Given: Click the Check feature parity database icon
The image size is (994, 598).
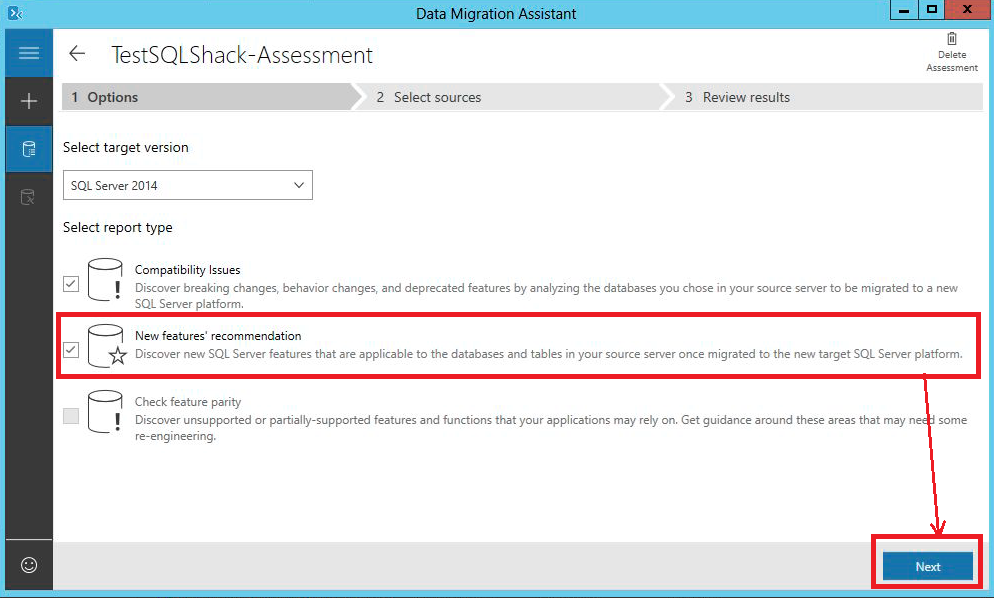Looking at the screenshot, I should pos(105,412).
